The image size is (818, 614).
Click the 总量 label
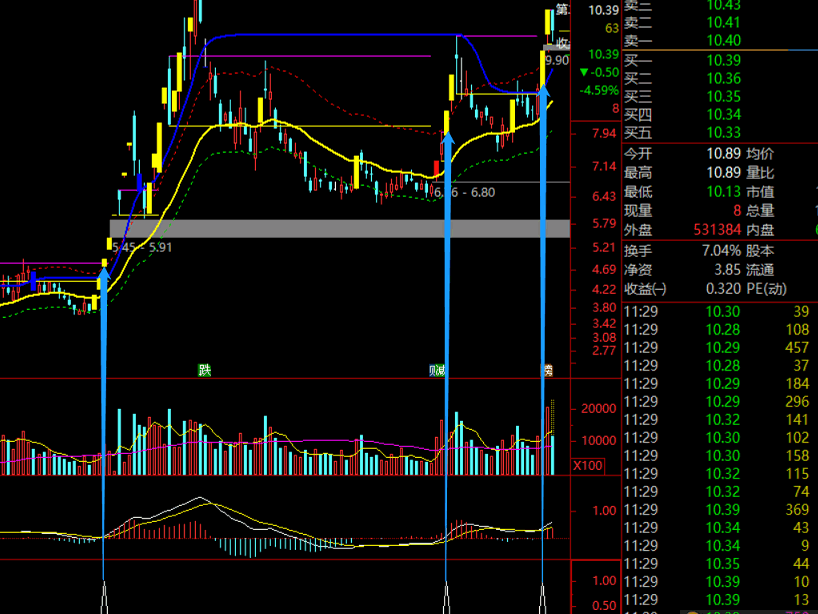pyautogui.click(x=760, y=210)
